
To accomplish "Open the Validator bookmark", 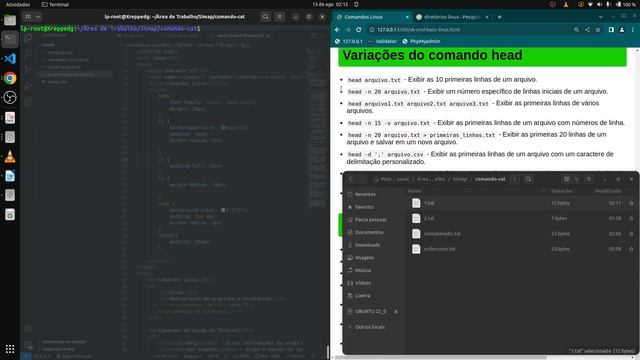I will (x=382, y=41).
